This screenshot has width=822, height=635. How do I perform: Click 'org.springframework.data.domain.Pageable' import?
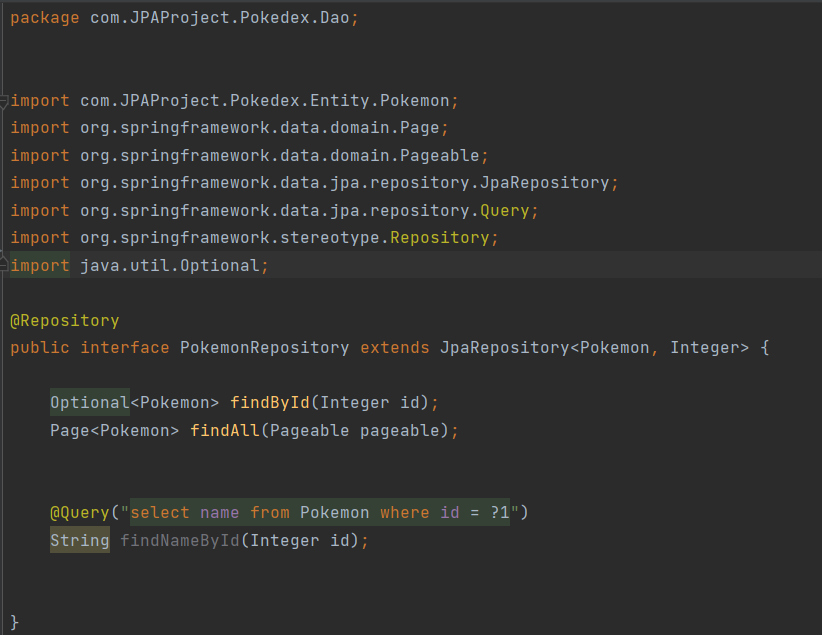pyautogui.click(x=280, y=156)
